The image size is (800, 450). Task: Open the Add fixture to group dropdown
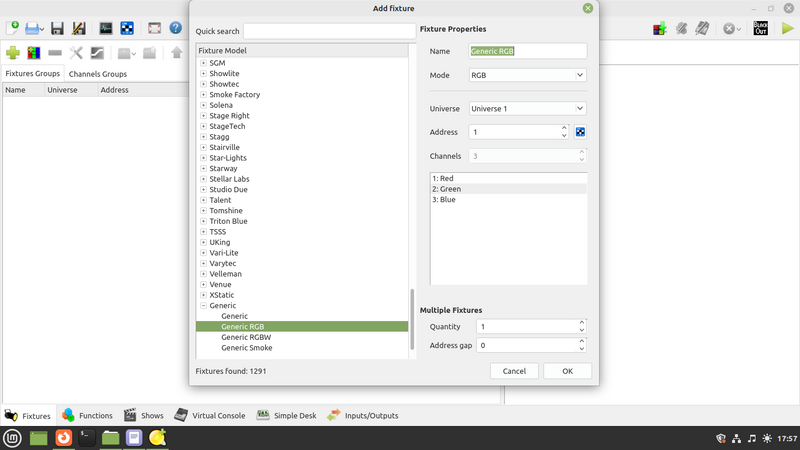click(127, 53)
